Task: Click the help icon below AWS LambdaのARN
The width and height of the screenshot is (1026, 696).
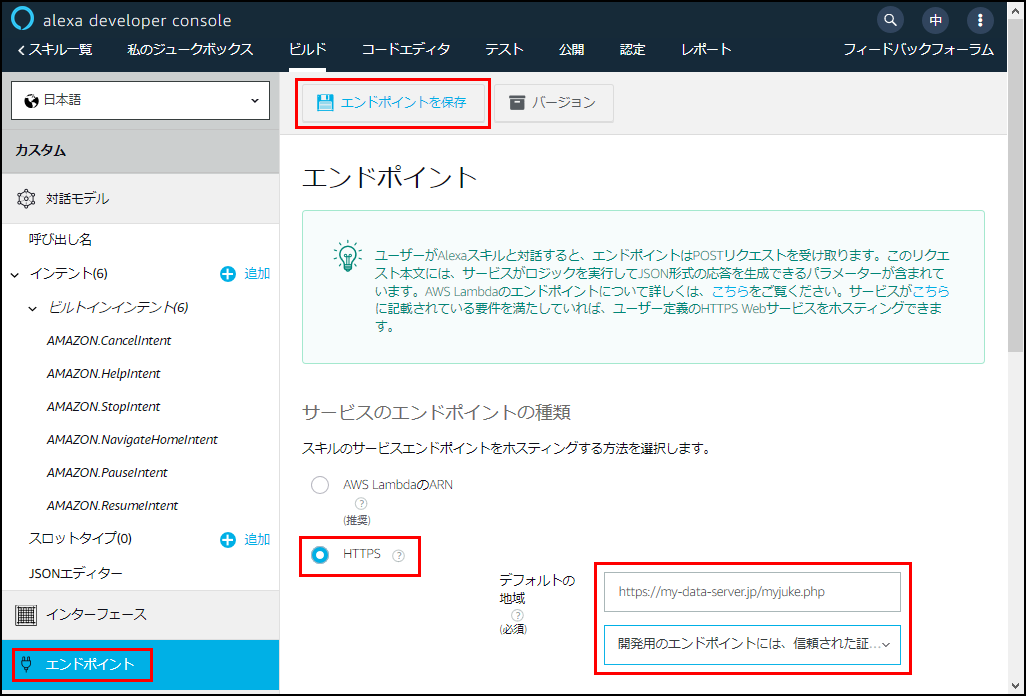Action: [361, 504]
